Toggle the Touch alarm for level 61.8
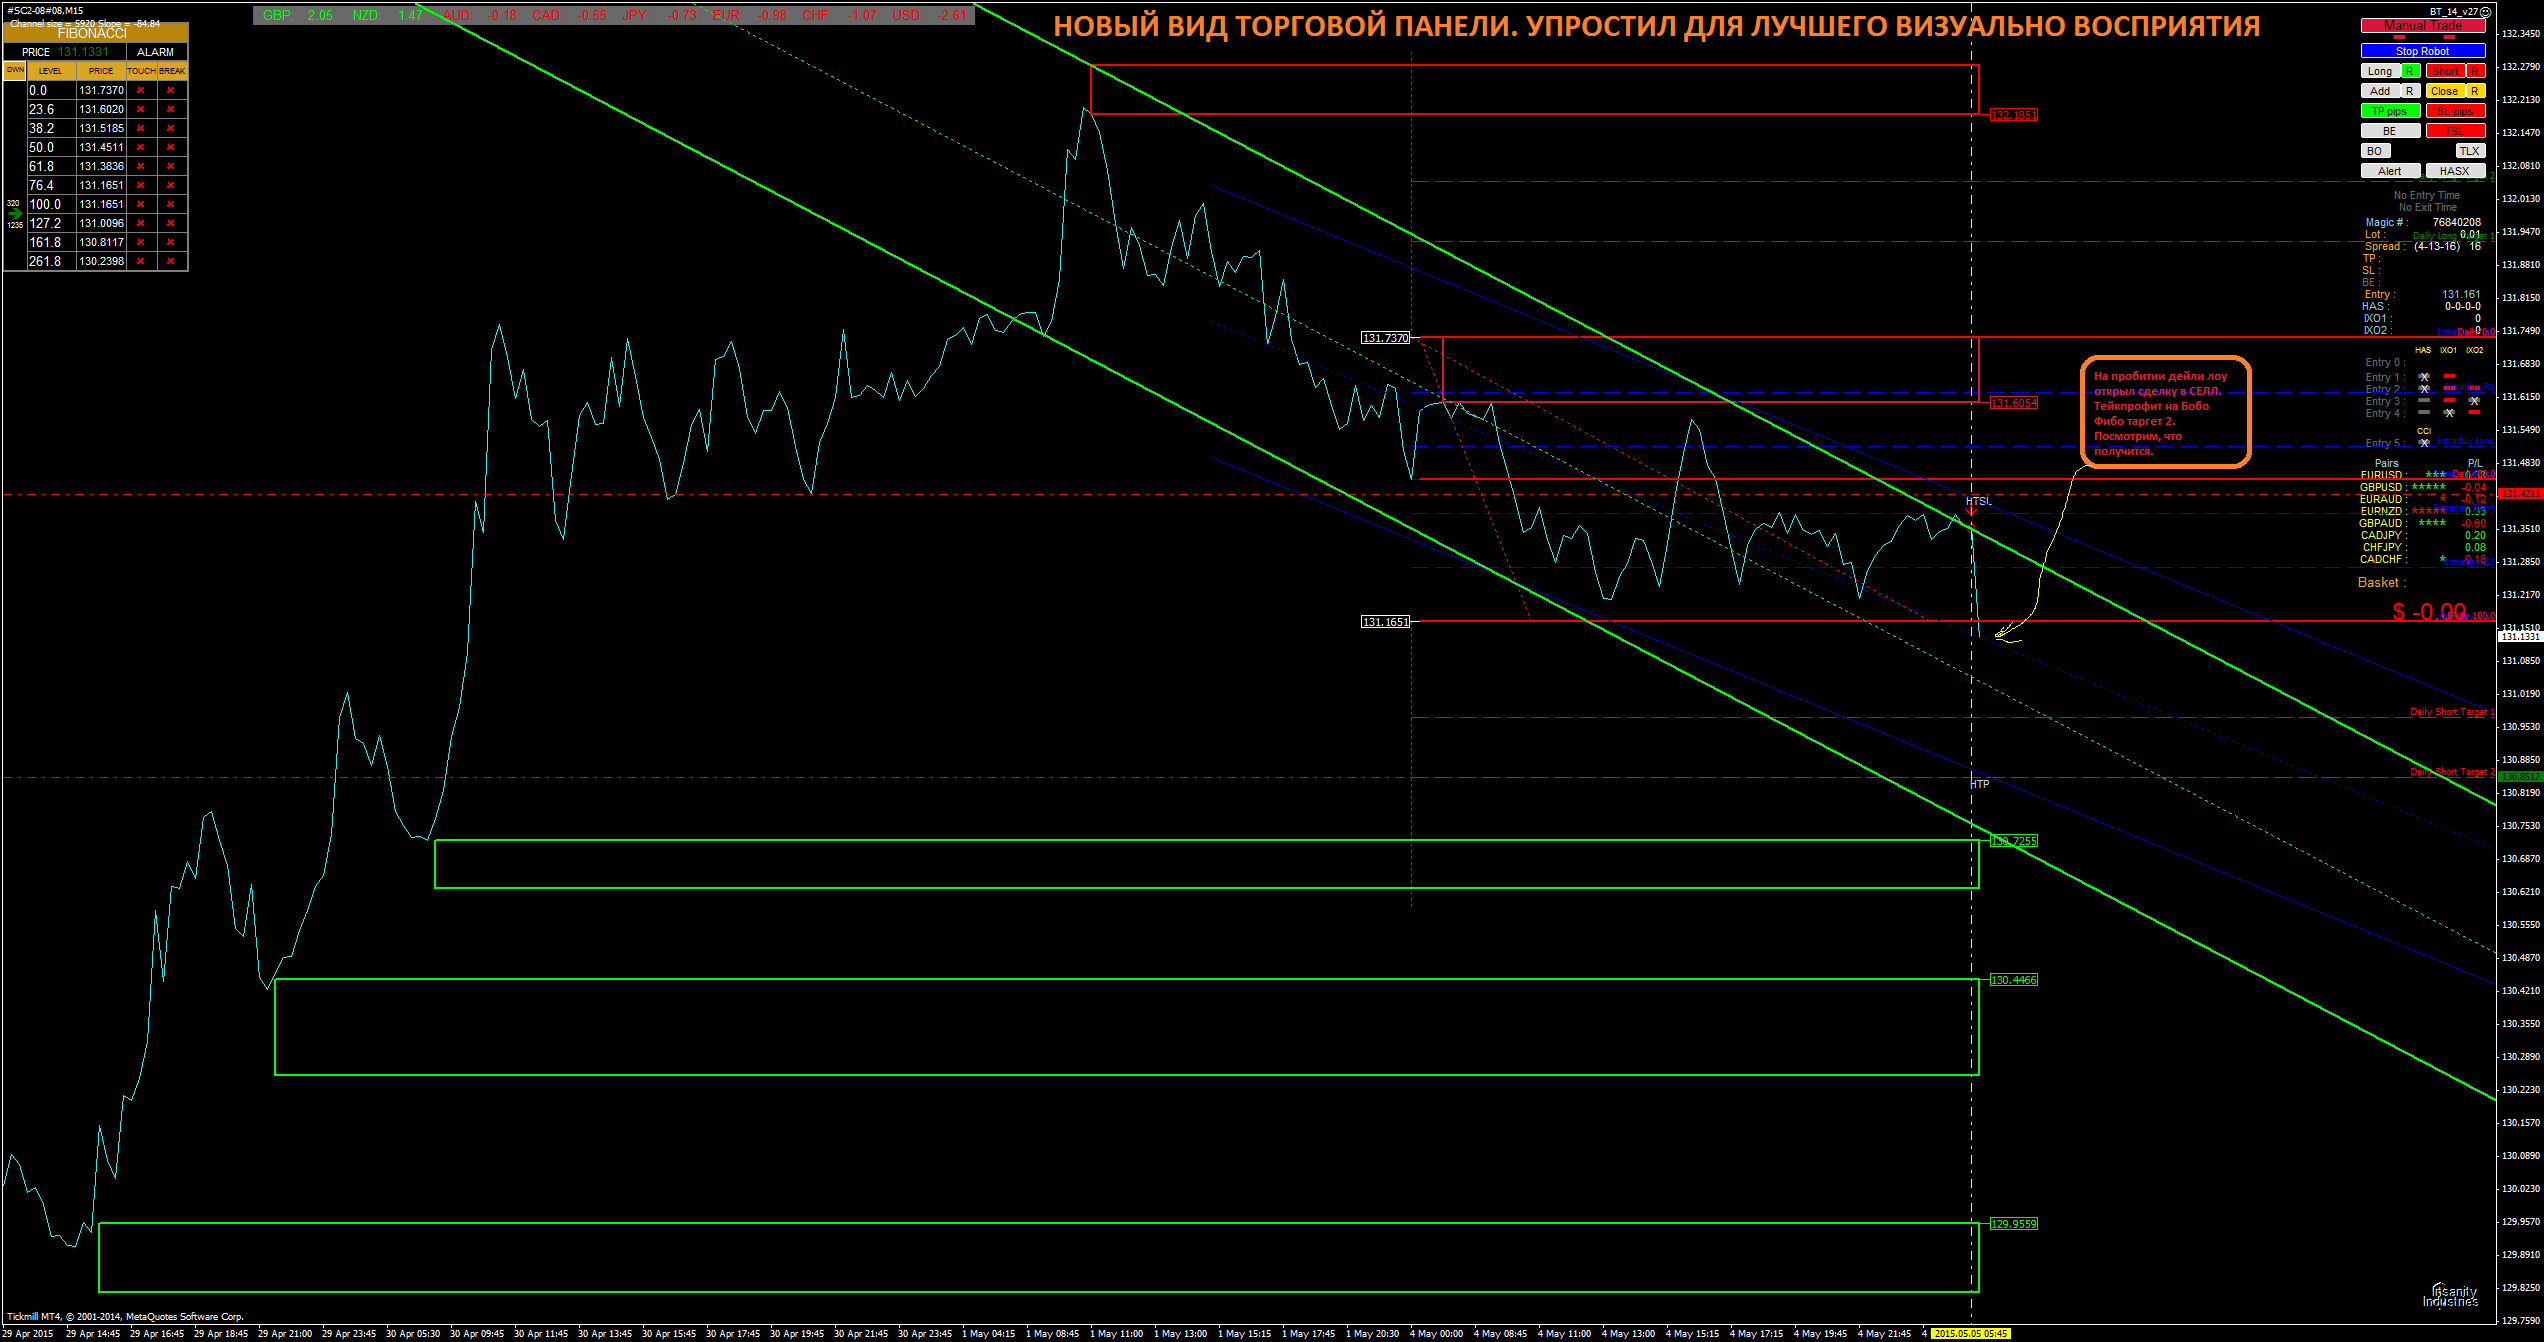This screenshot has width=2544, height=1342. [141, 166]
